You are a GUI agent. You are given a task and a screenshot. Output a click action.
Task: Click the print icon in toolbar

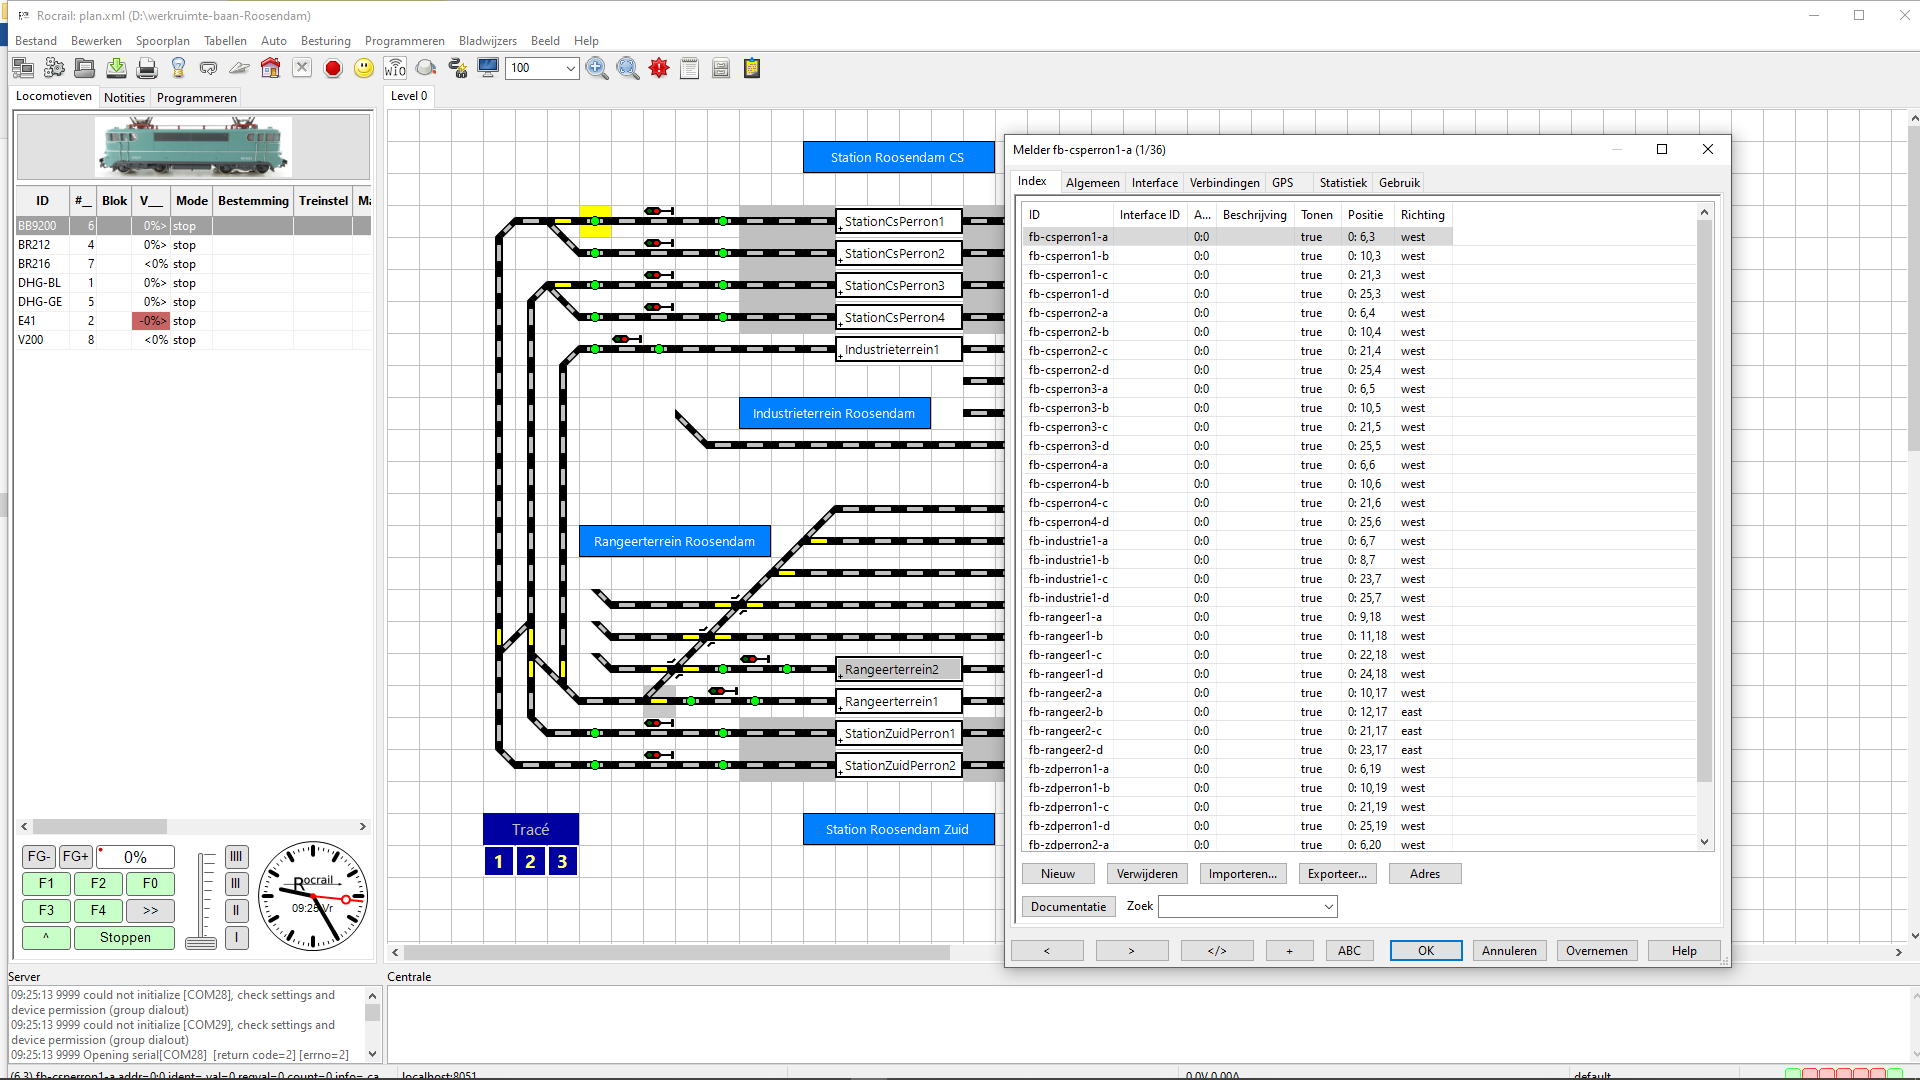pos(147,68)
